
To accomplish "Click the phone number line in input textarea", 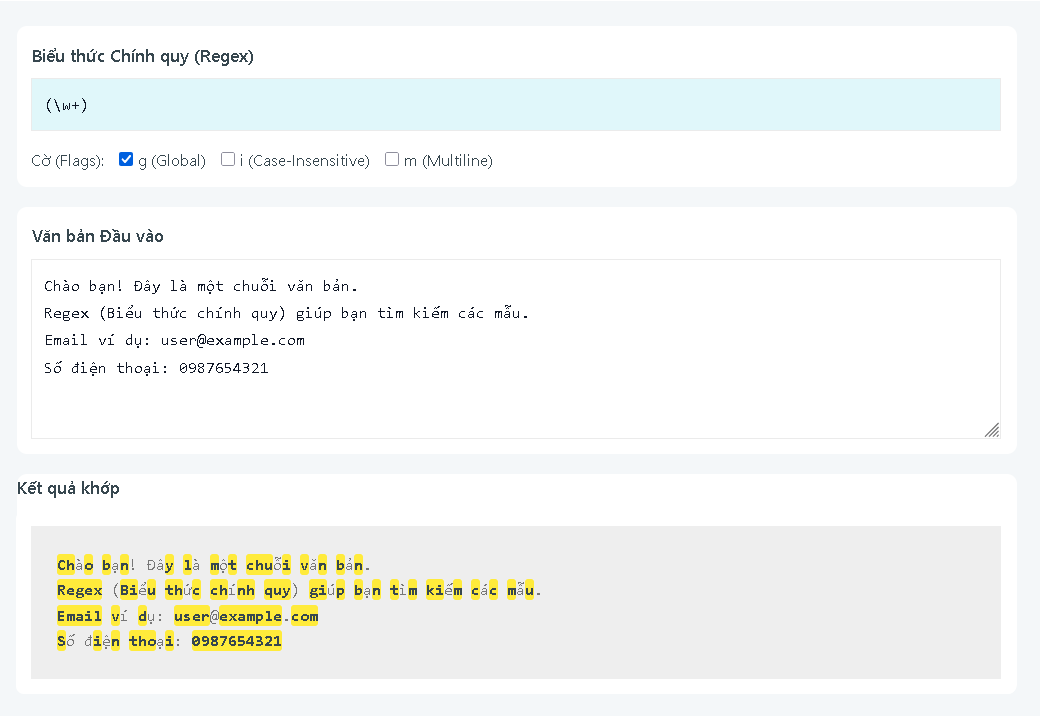I will click(156, 368).
